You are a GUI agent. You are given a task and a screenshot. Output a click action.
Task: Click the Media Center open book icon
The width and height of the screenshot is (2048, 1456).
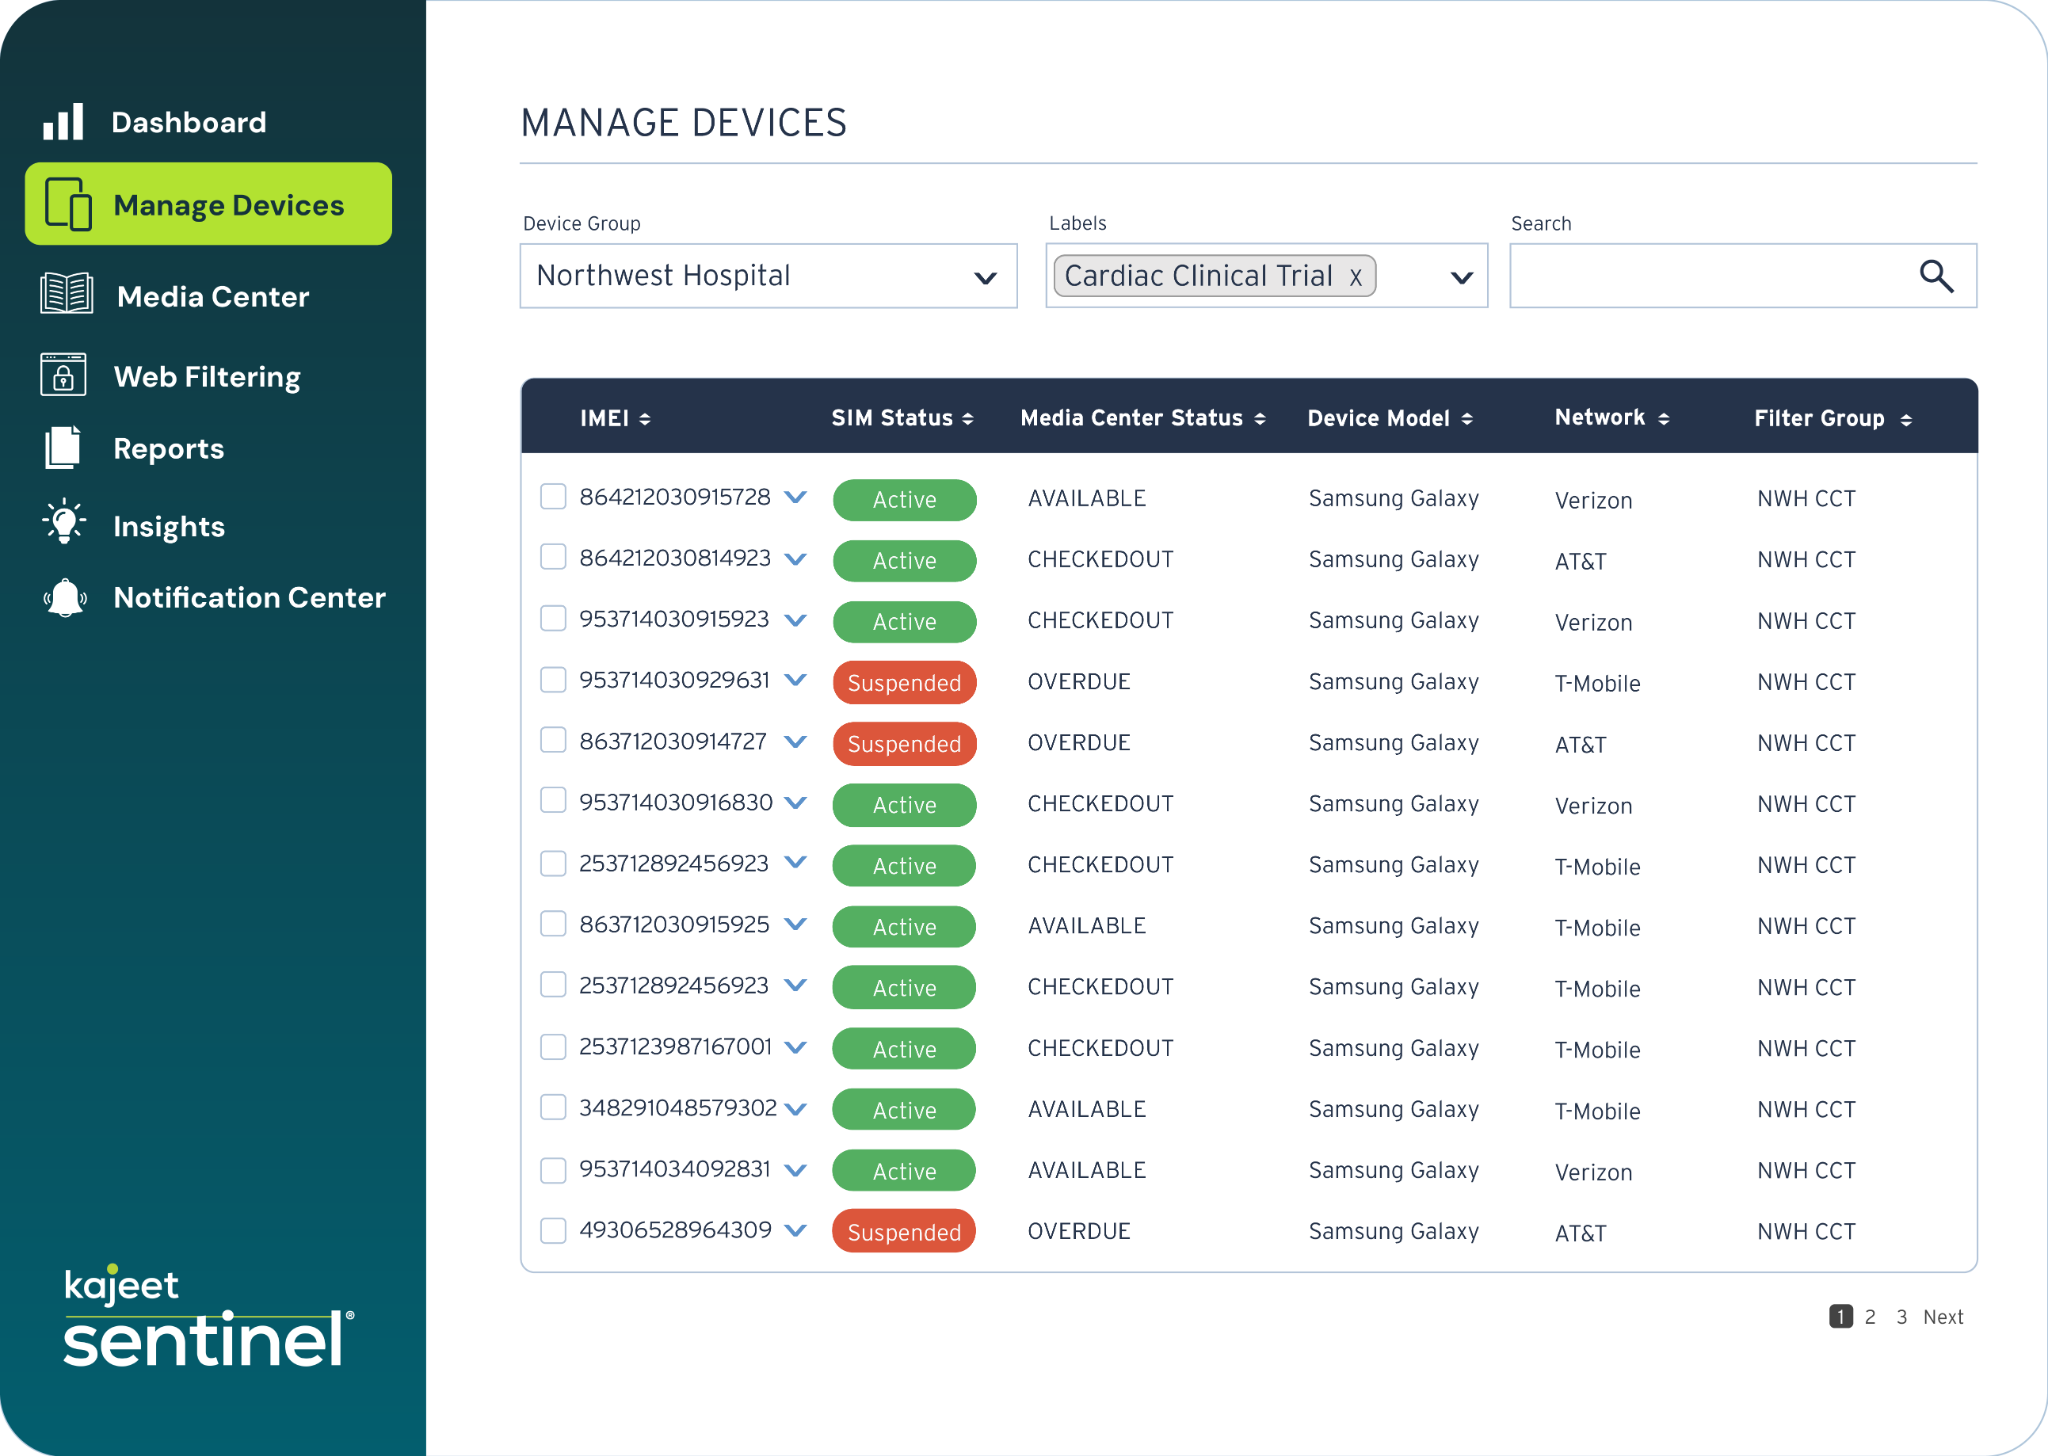(66, 294)
